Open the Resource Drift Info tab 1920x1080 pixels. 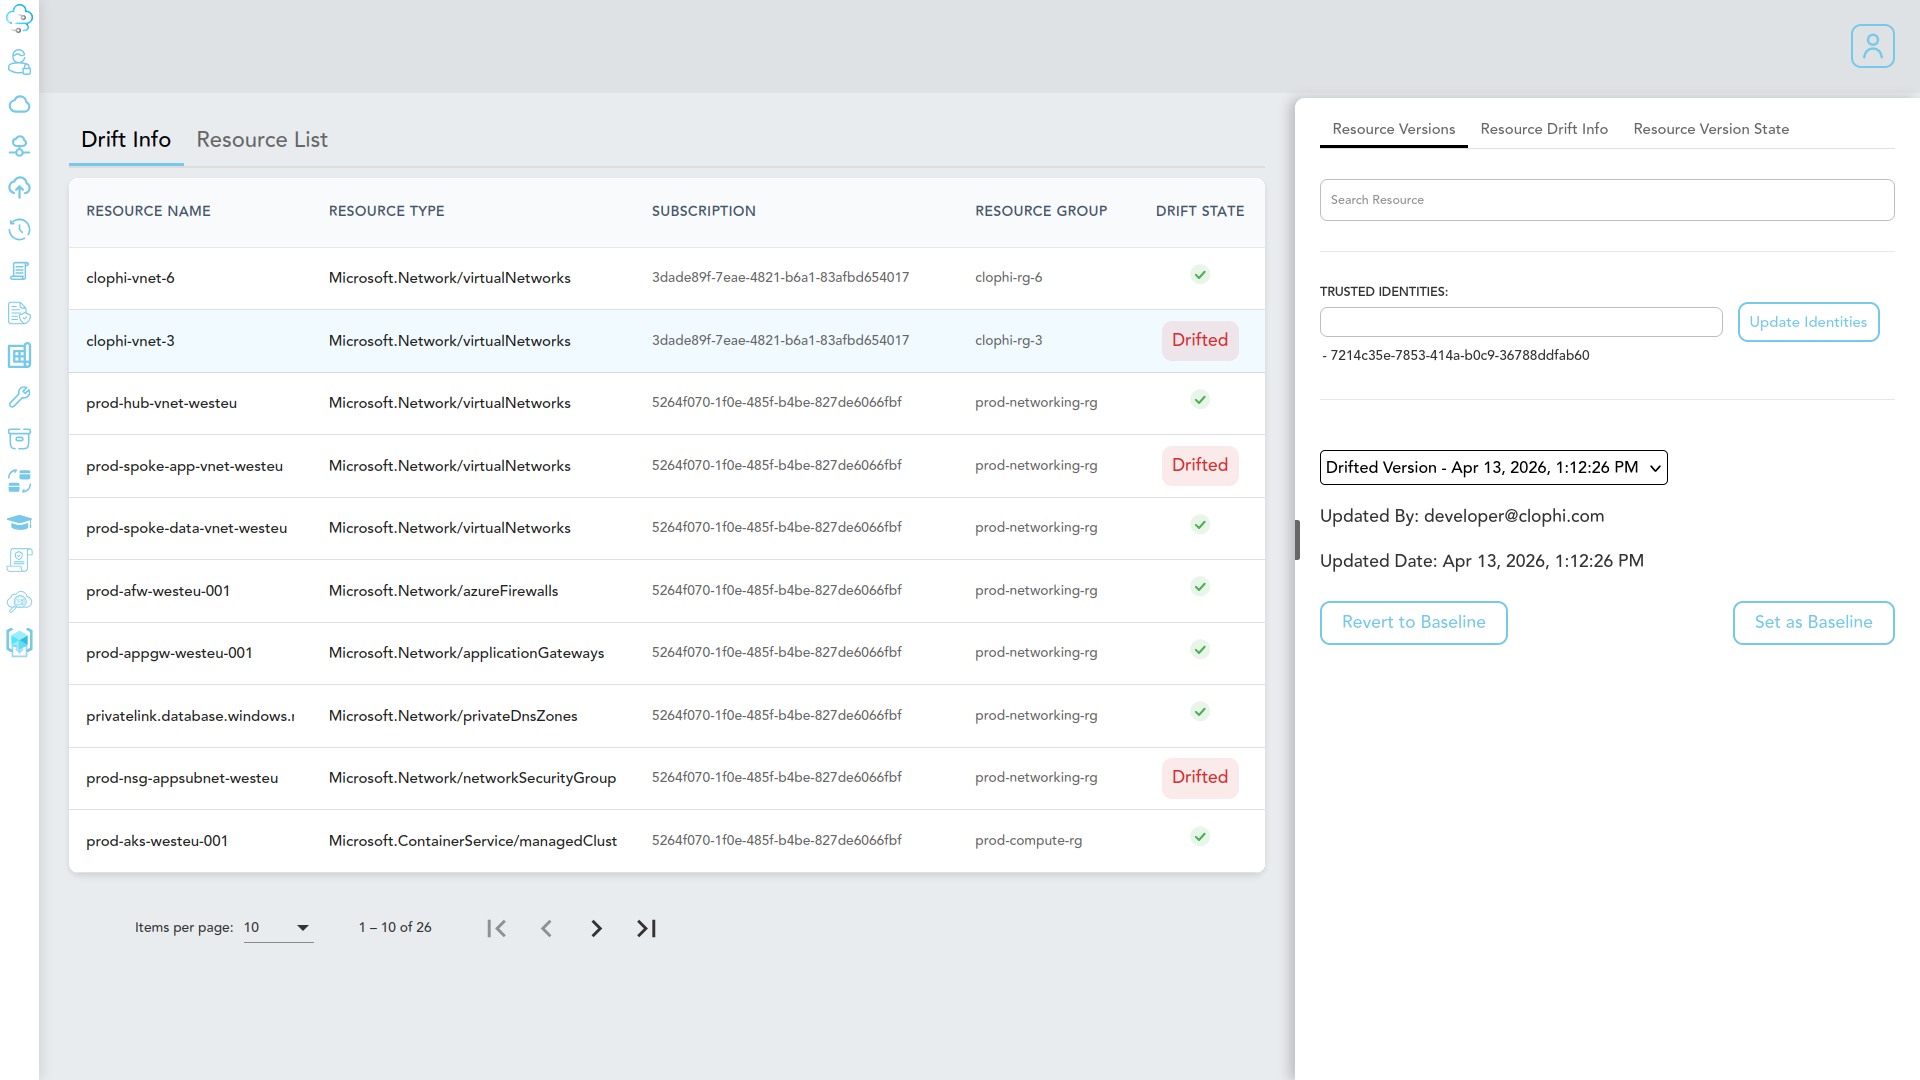[1544, 129]
